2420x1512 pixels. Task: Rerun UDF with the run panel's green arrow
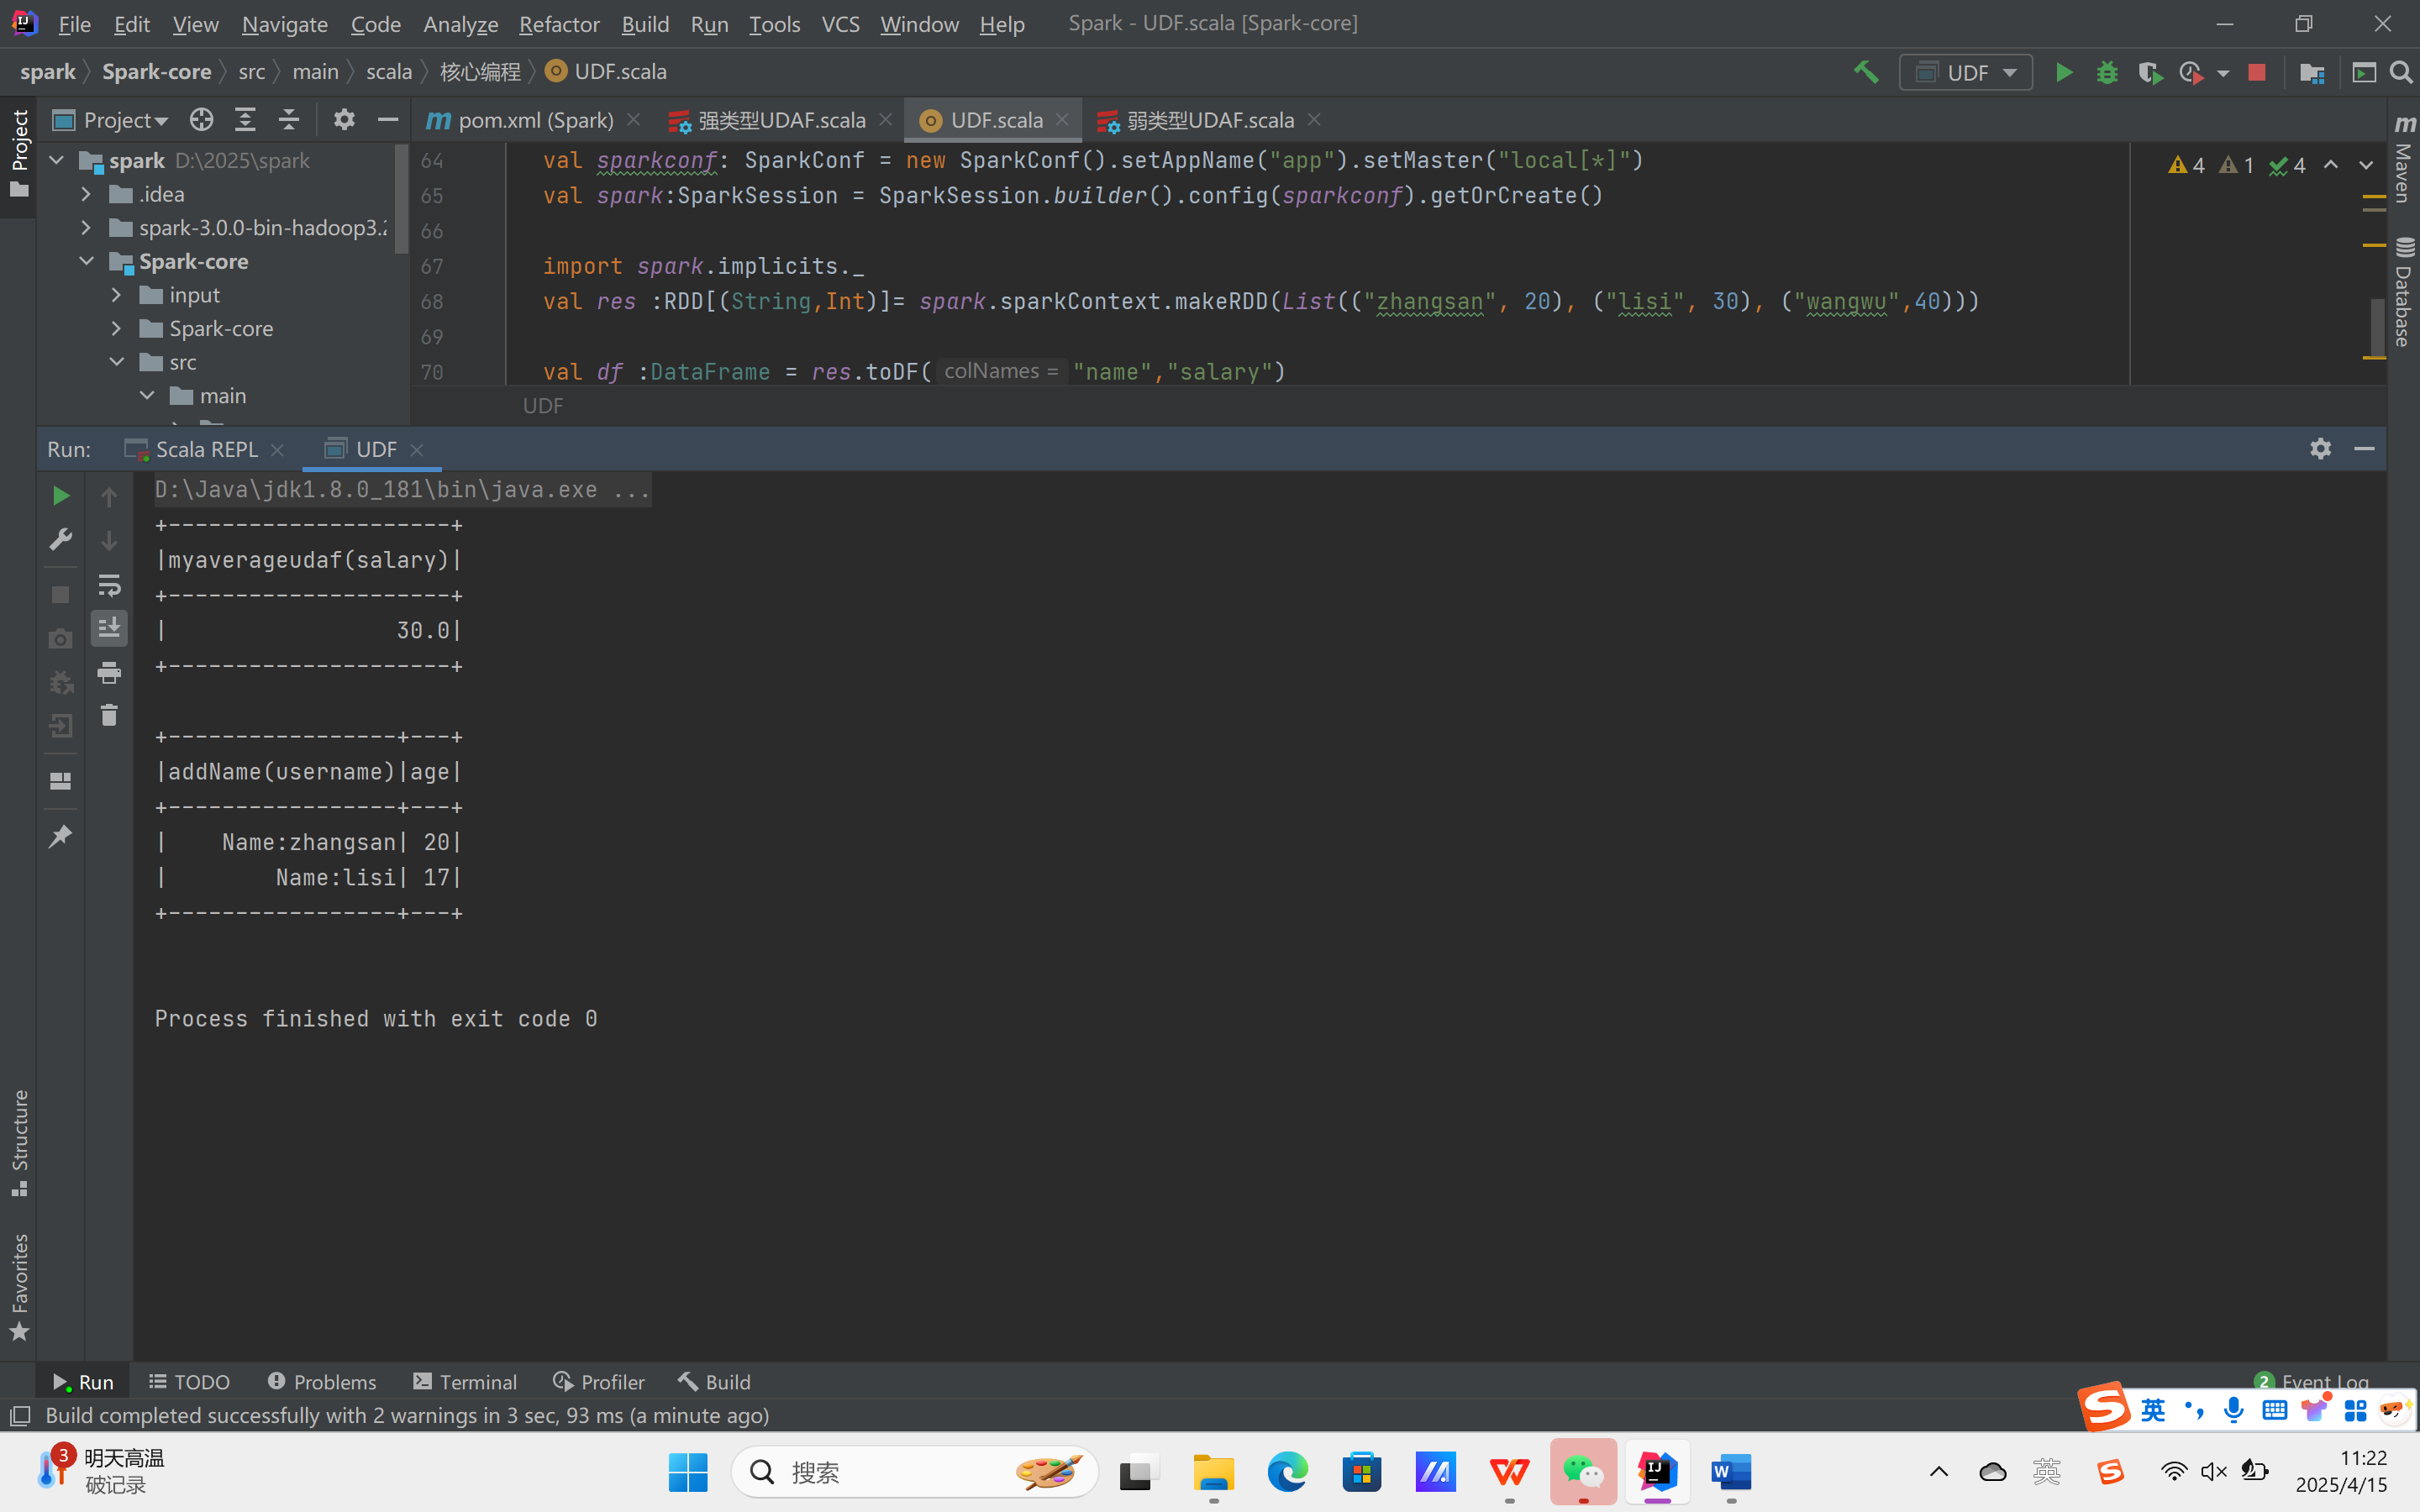click(60, 496)
